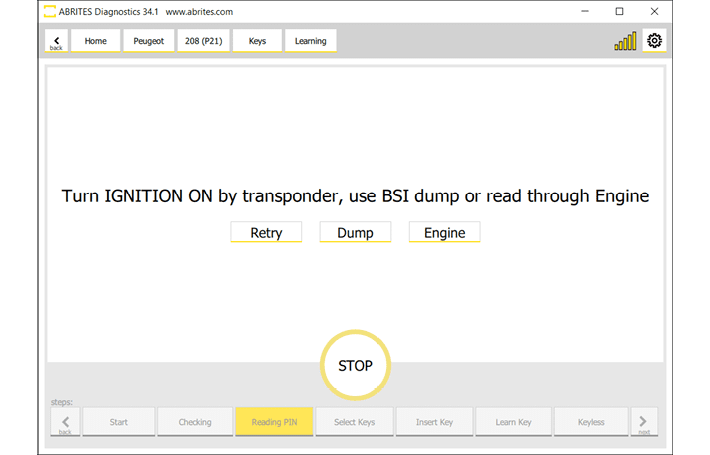
Task: Maximize the ABRITES Diagnostics window
Action: [619, 11]
